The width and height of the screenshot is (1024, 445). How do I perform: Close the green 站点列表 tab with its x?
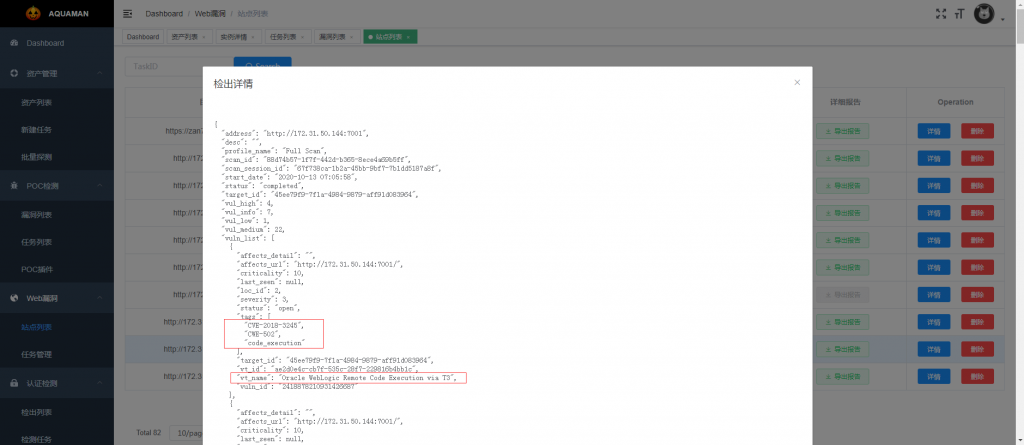click(408, 37)
